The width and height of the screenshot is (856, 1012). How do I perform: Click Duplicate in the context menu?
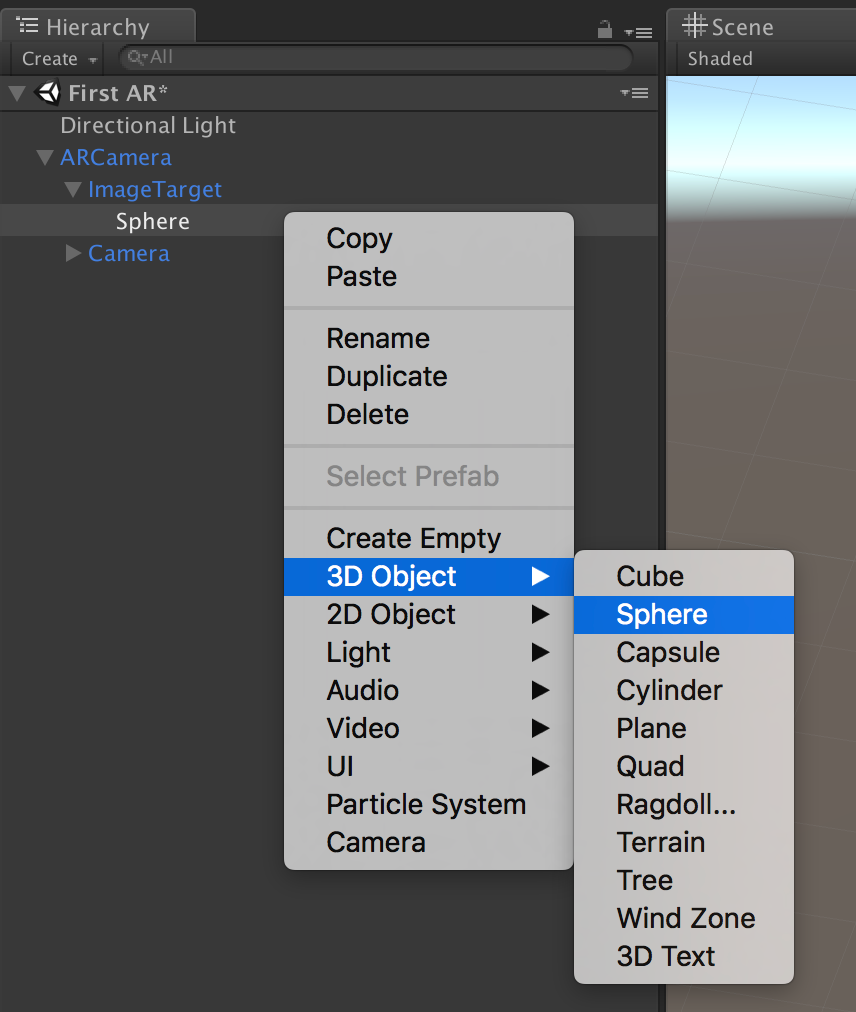pos(387,377)
